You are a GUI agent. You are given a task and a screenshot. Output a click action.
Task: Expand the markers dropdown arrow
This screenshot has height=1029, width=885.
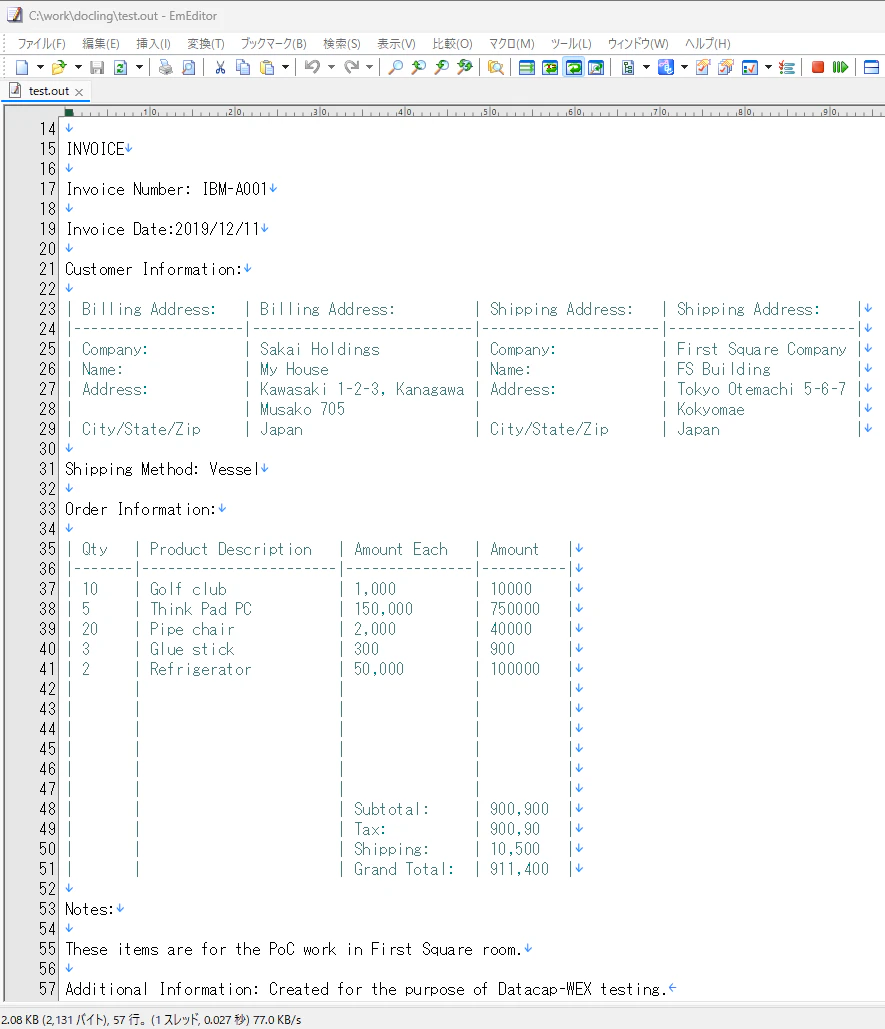(x=684, y=67)
